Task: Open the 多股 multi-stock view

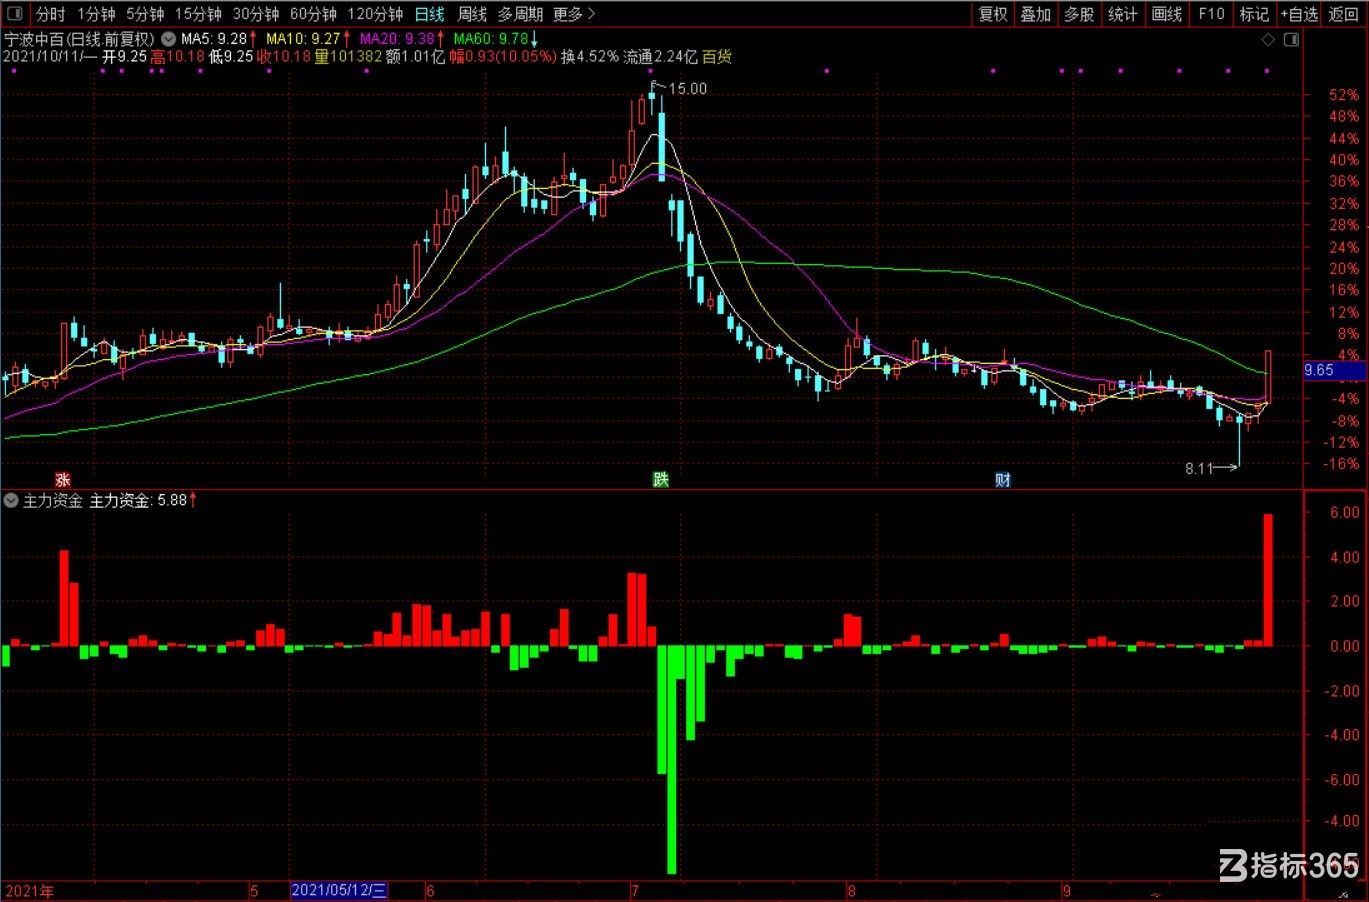Action: pos(1079,14)
